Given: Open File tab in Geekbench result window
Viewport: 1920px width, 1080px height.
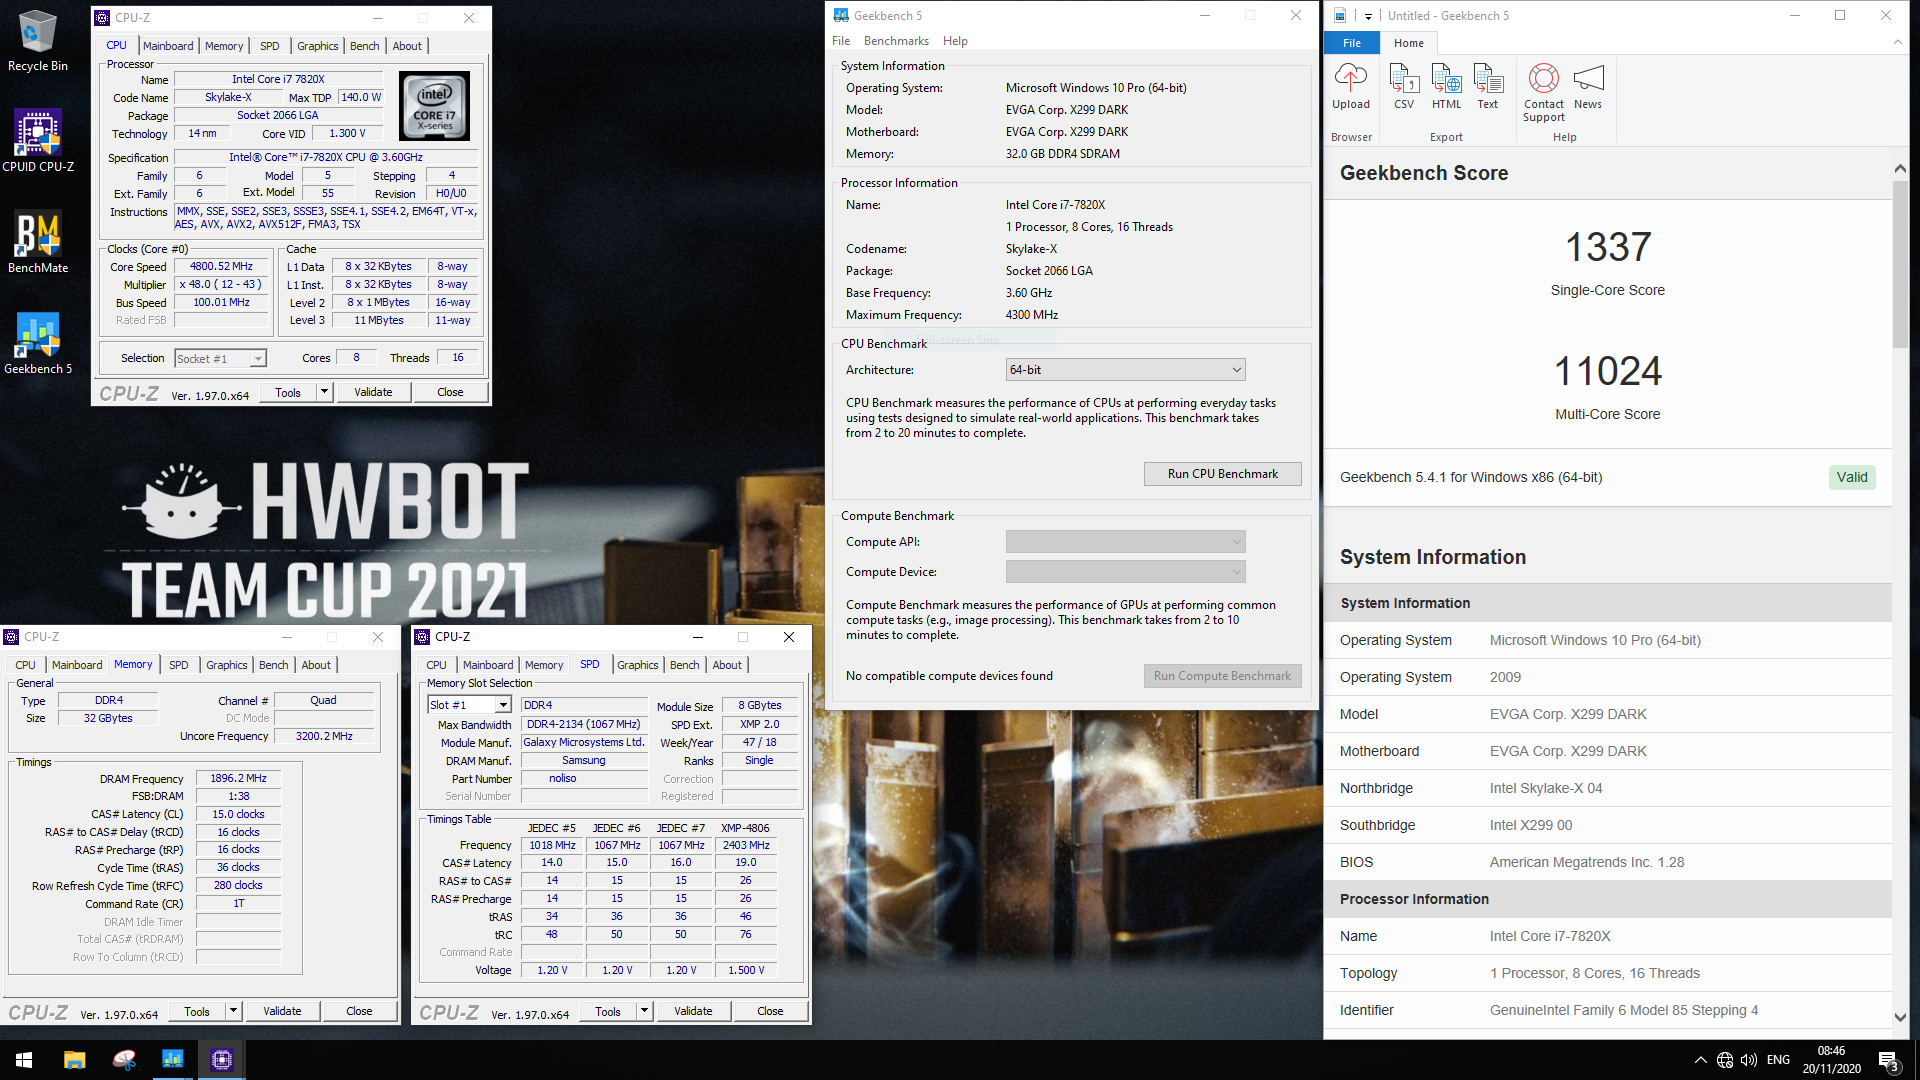Looking at the screenshot, I should (x=1352, y=43).
